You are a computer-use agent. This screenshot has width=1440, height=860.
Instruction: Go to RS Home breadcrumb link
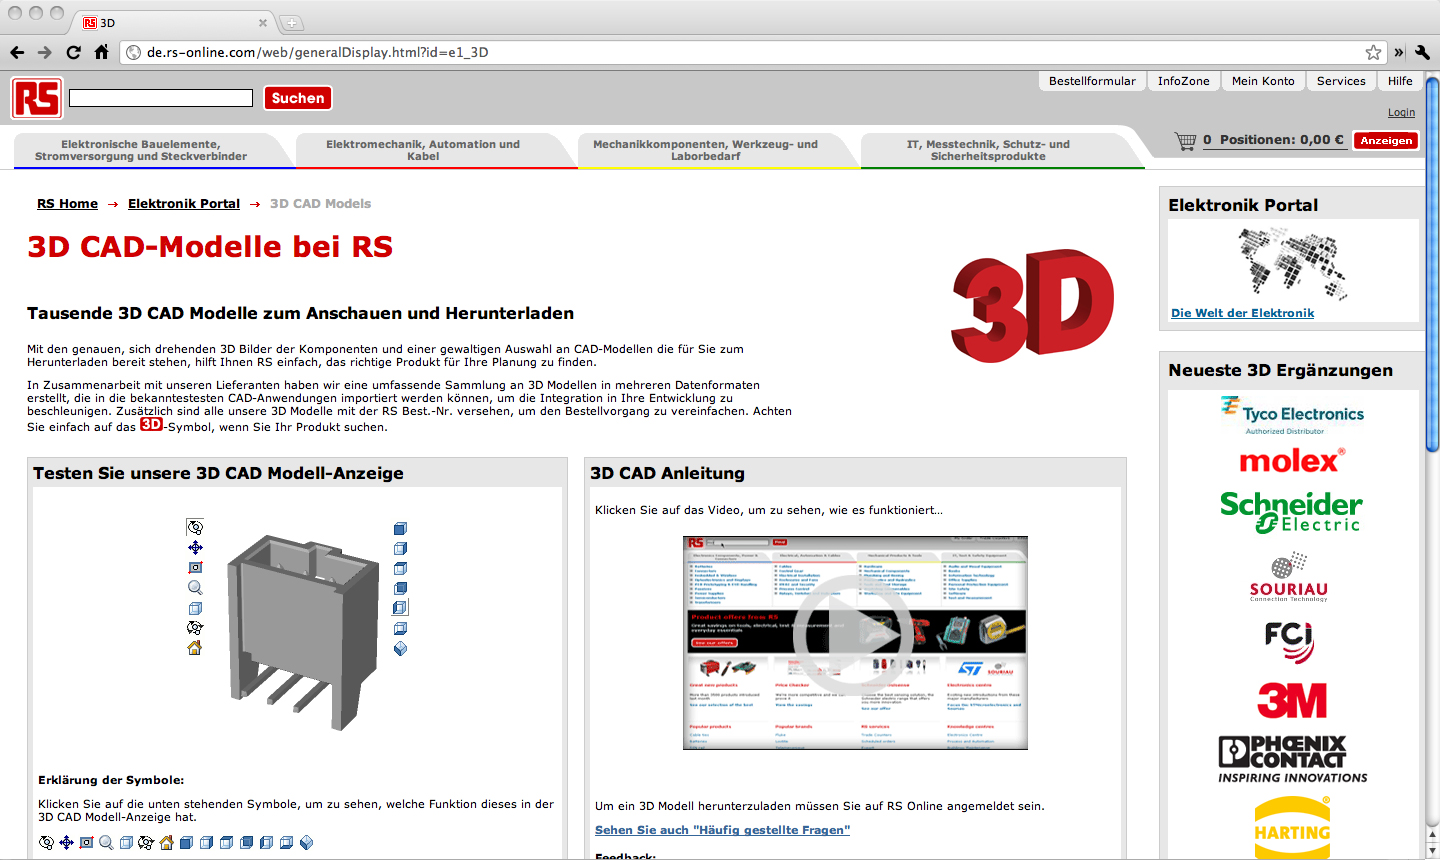[x=67, y=204]
